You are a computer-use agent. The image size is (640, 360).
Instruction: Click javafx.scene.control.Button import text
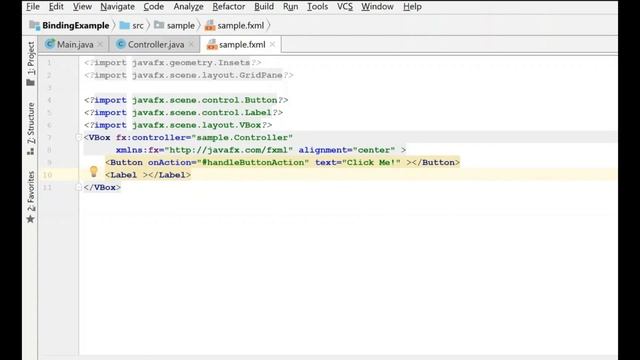point(204,100)
